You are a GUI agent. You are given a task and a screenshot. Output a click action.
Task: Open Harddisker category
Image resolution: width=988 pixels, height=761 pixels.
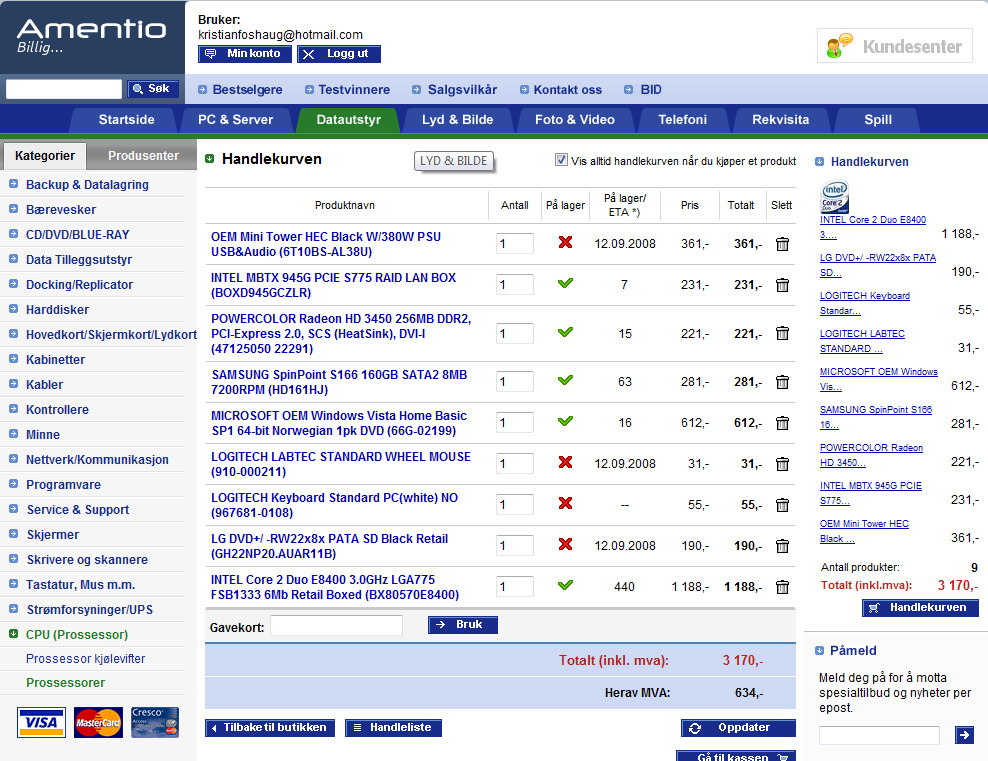(57, 309)
